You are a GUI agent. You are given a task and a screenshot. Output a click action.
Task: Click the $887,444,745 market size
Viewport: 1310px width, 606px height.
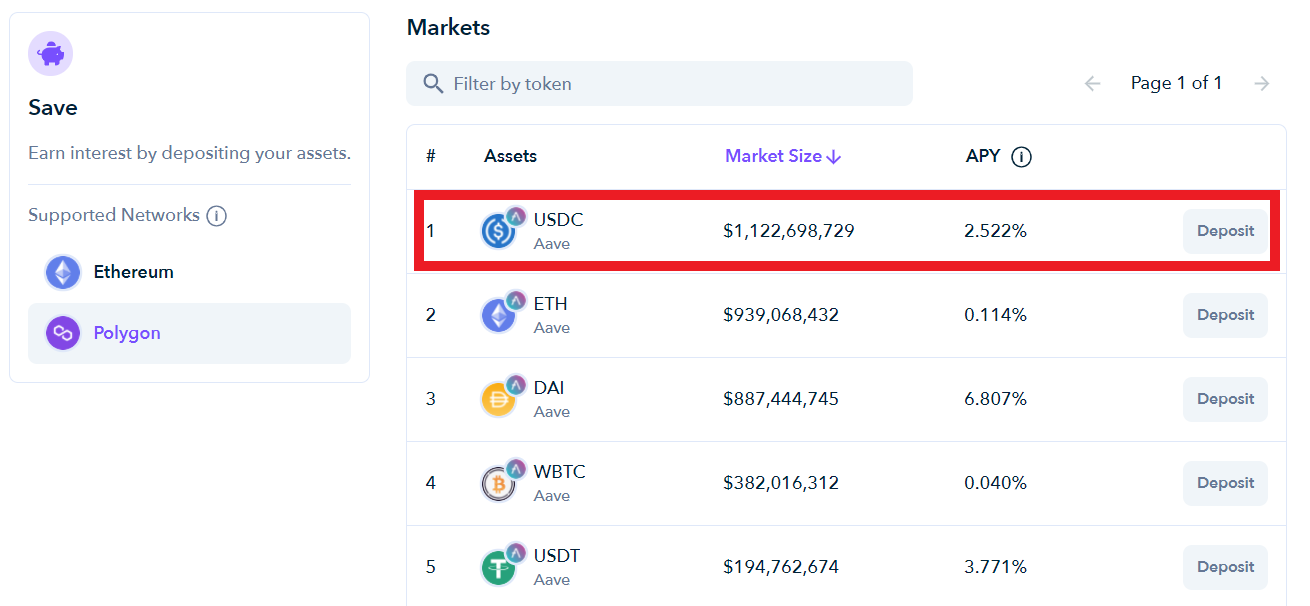[x=781, y=399]
